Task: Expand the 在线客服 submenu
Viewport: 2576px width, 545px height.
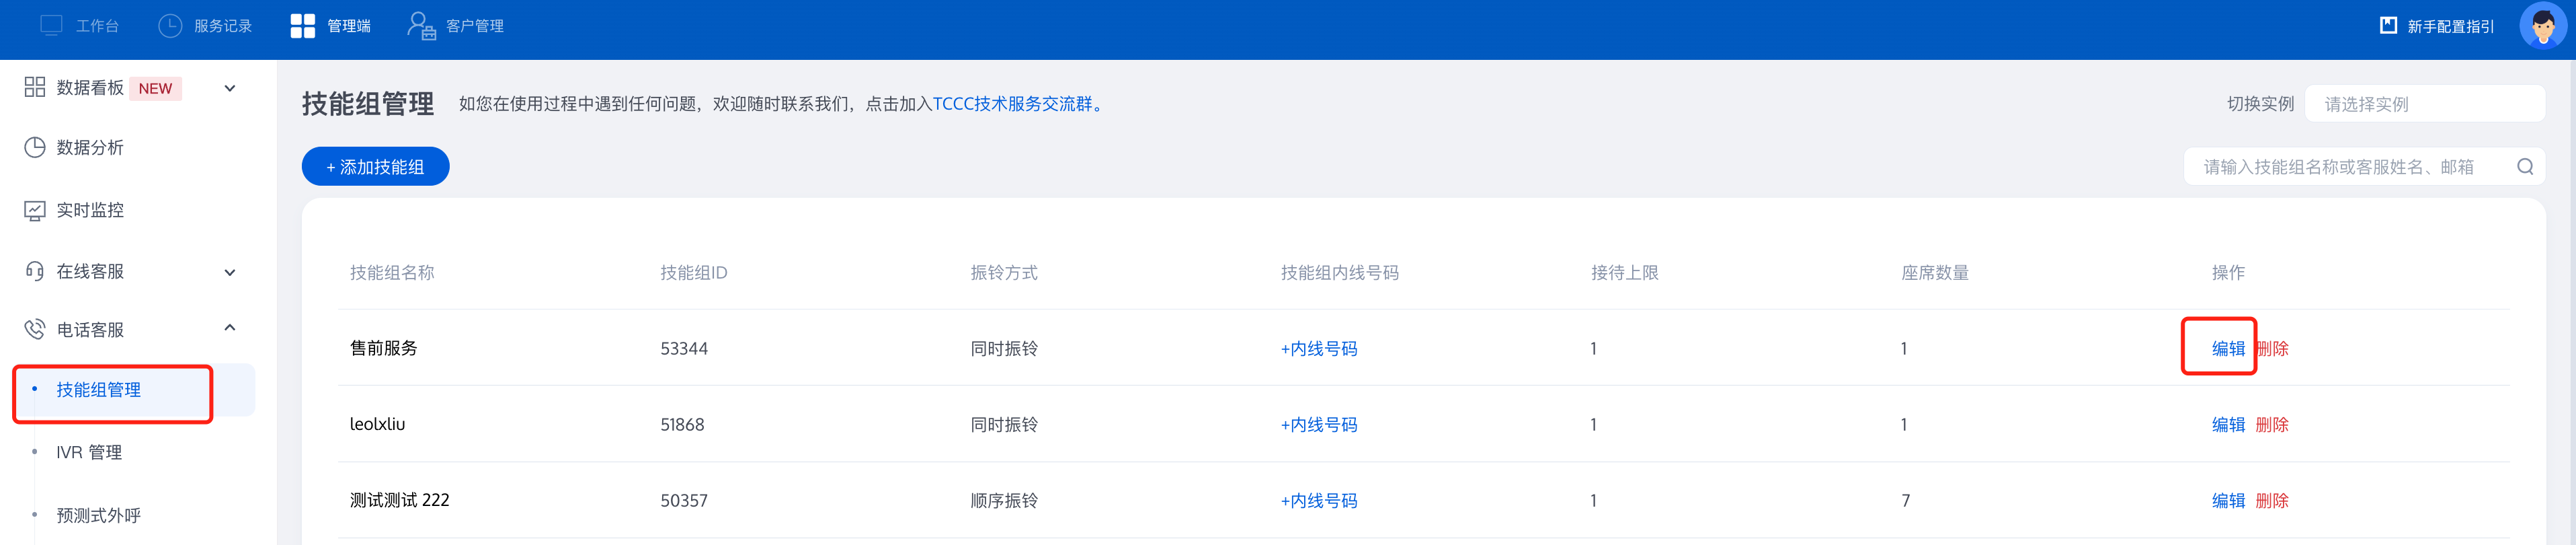Action: (x=230, y=272)
